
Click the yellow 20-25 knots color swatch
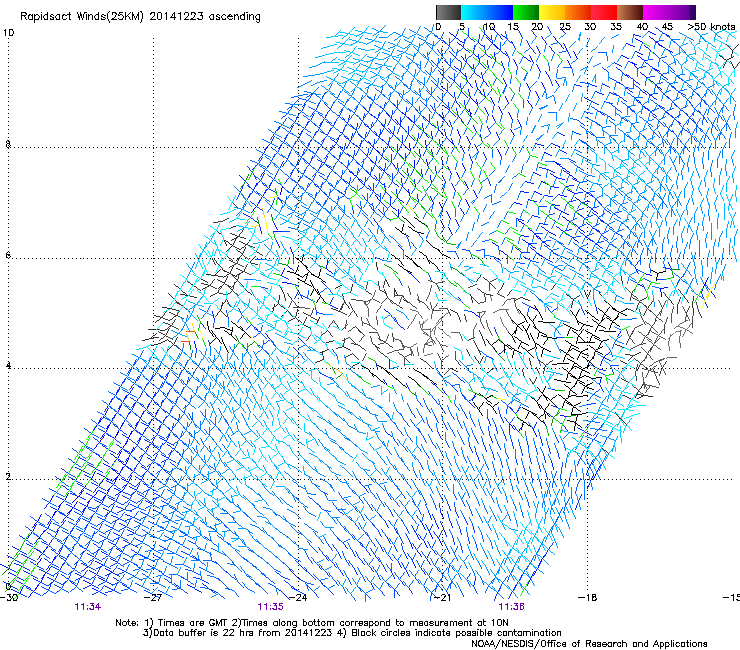(552, 12)
